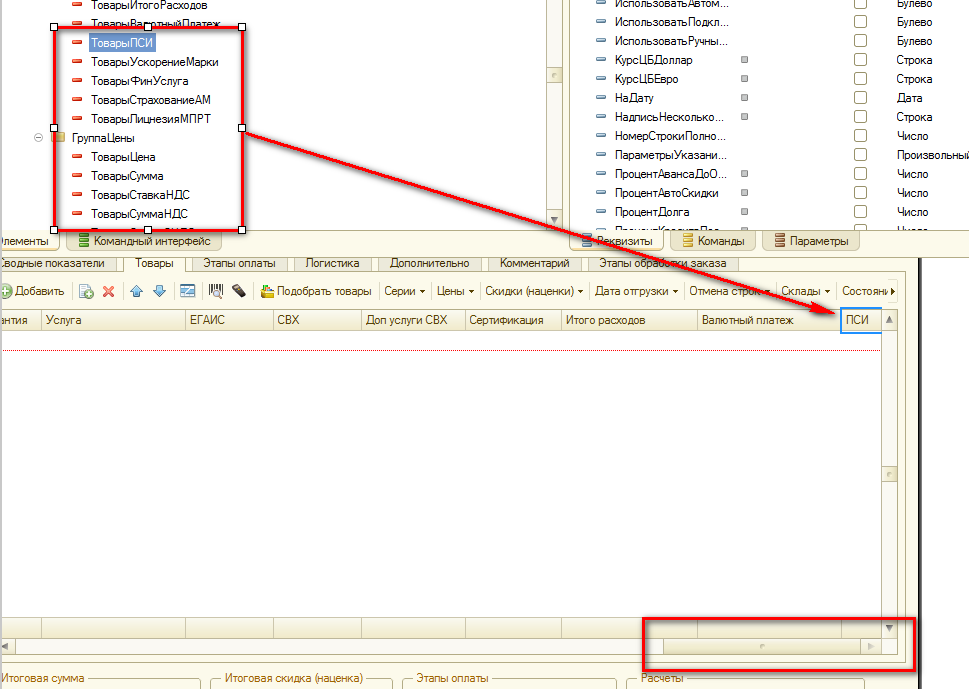Enable the checkbox in НадписьНесколько... row
Screen dimensions: 969x689
tap(860, 117)
